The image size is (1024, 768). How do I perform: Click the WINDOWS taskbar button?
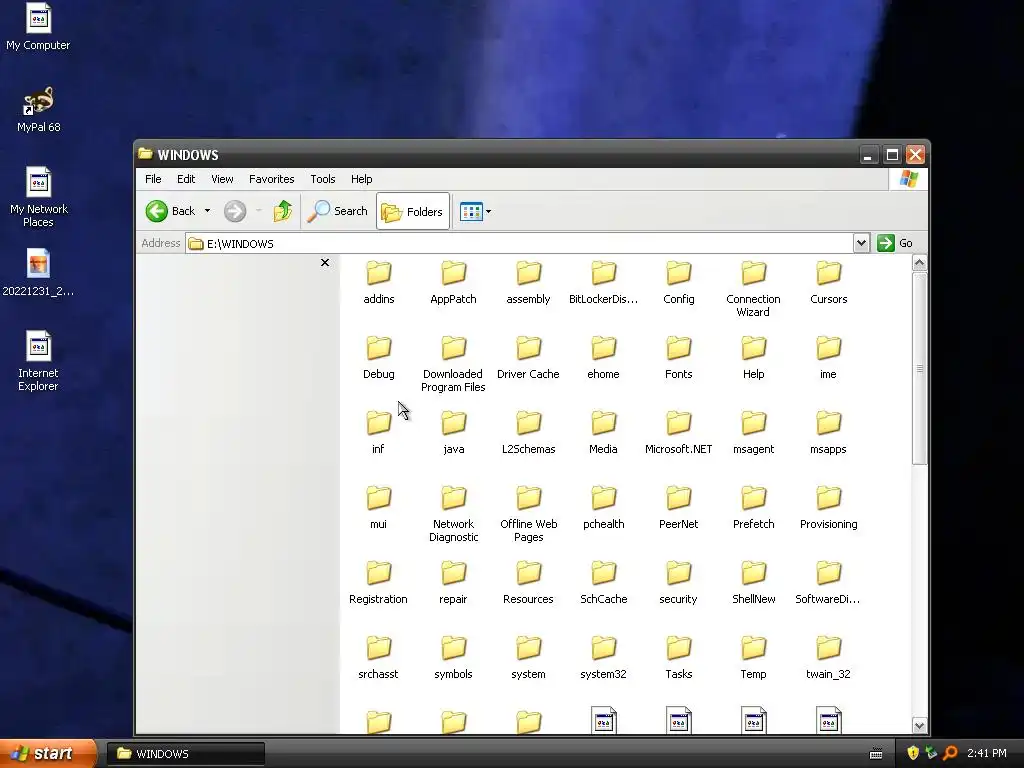(186, 754)
